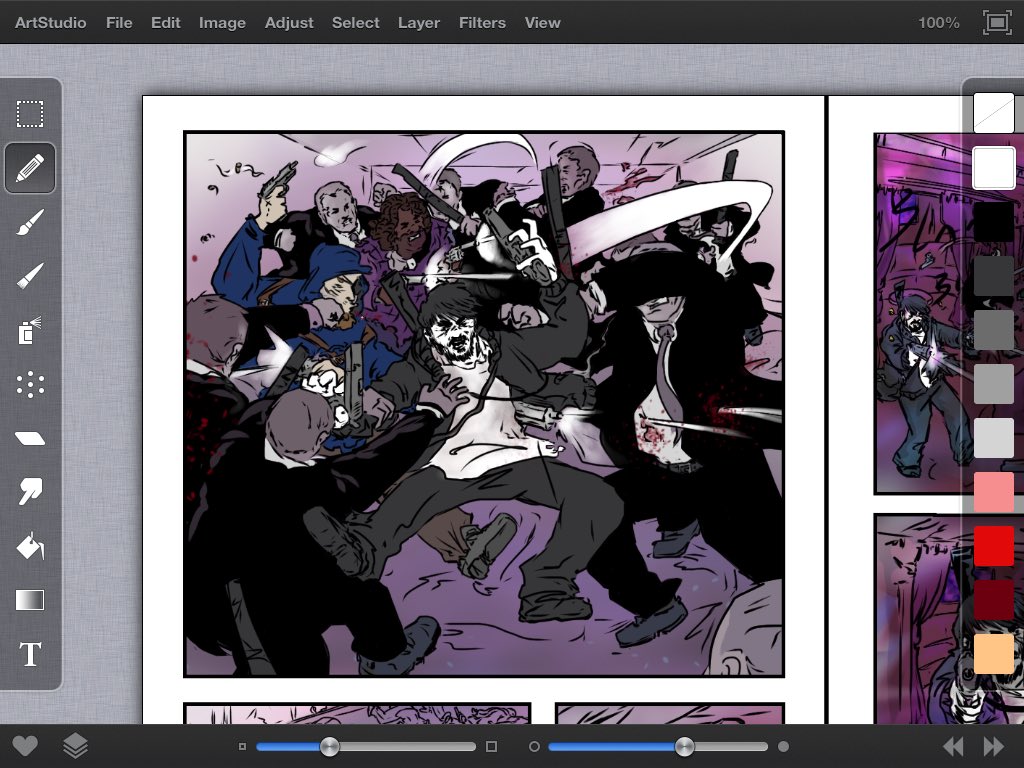Adjust the brush size slider
The height and width of the screenshot is (768, 1024).
pyautogui.click(x=366, y=746)
